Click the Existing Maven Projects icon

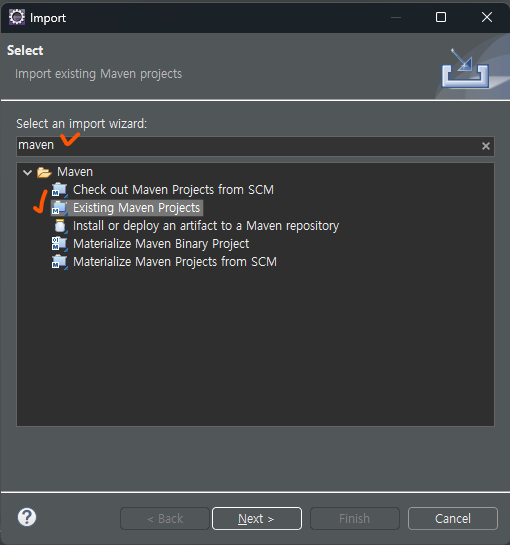(x=59, y=208)
